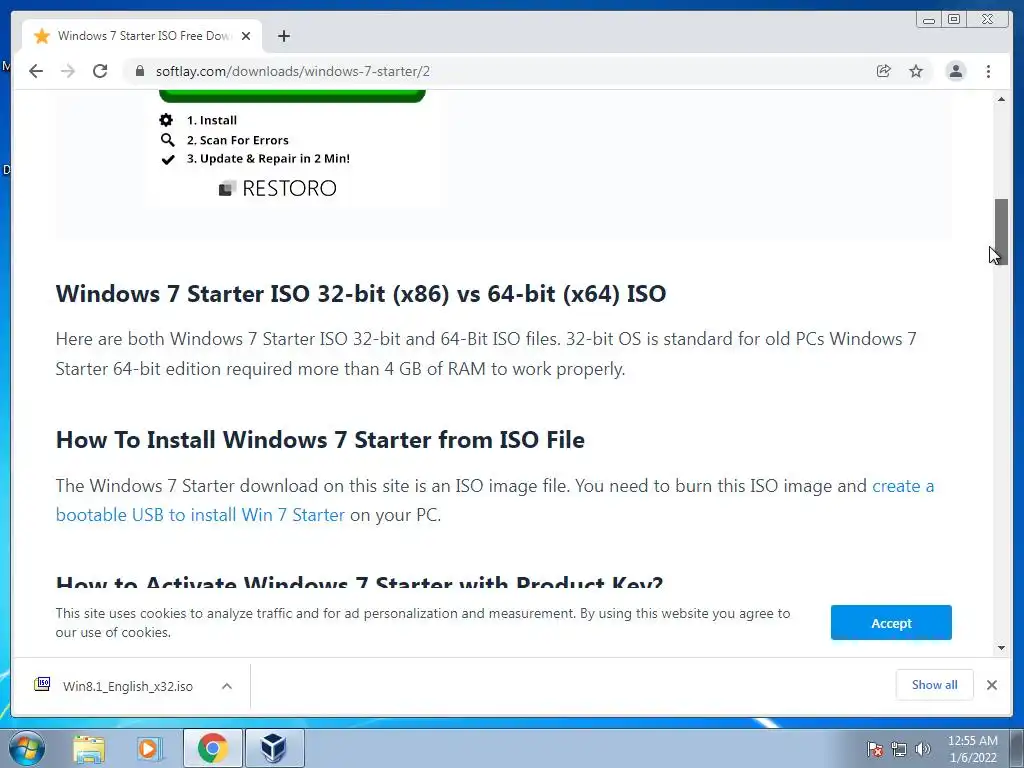Open Chrome's three-dot menu
This screenshot has width=1024, height=768.
988,71
